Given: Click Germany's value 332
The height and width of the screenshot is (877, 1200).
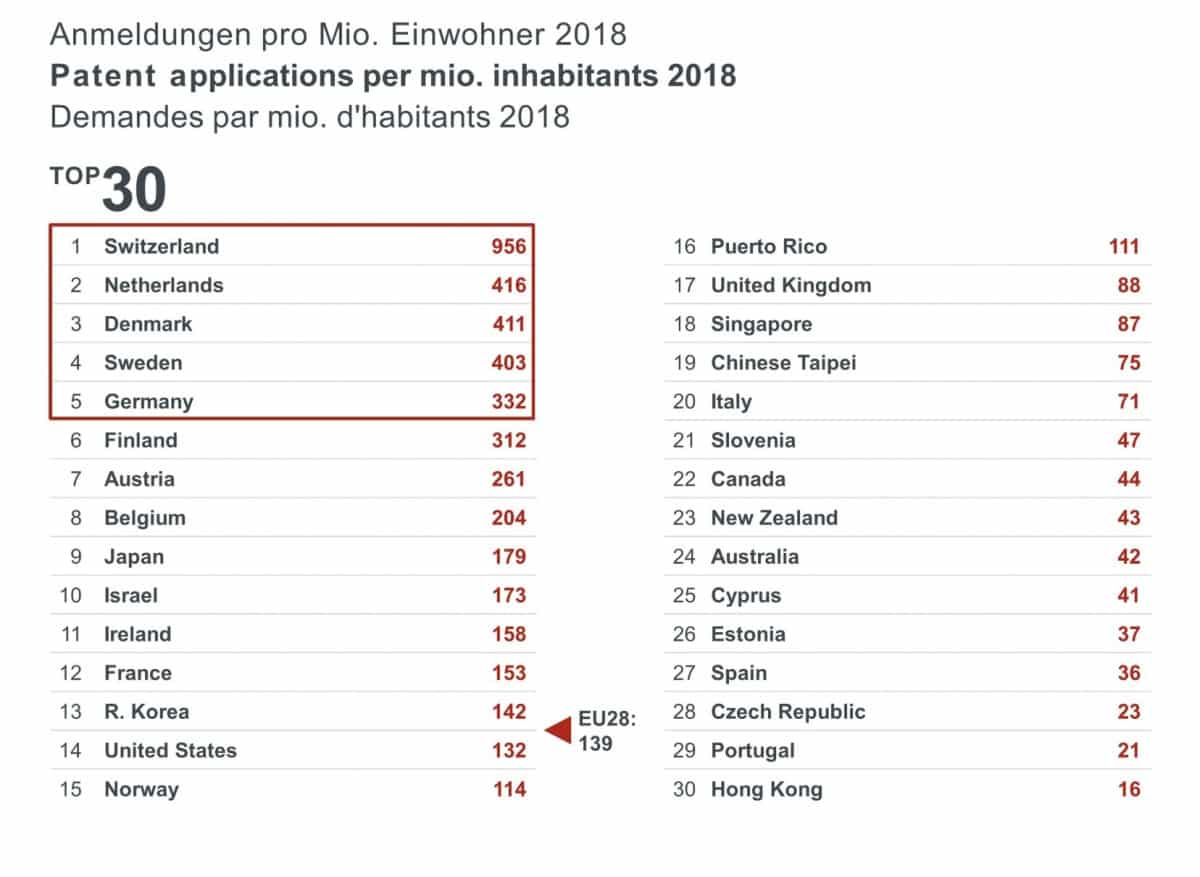Looking at the screenshot, I should tap(508, 402).
